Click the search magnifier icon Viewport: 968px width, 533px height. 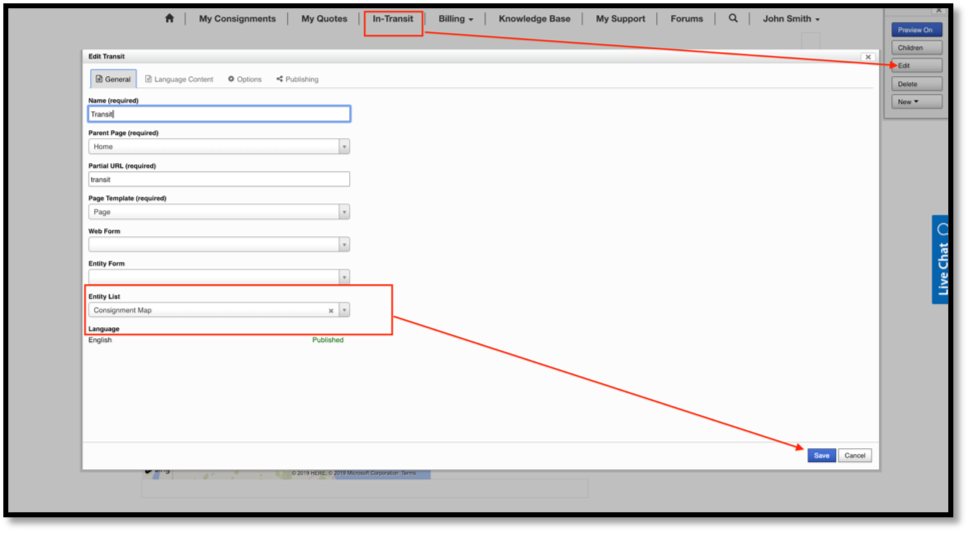tap(733, 18)
